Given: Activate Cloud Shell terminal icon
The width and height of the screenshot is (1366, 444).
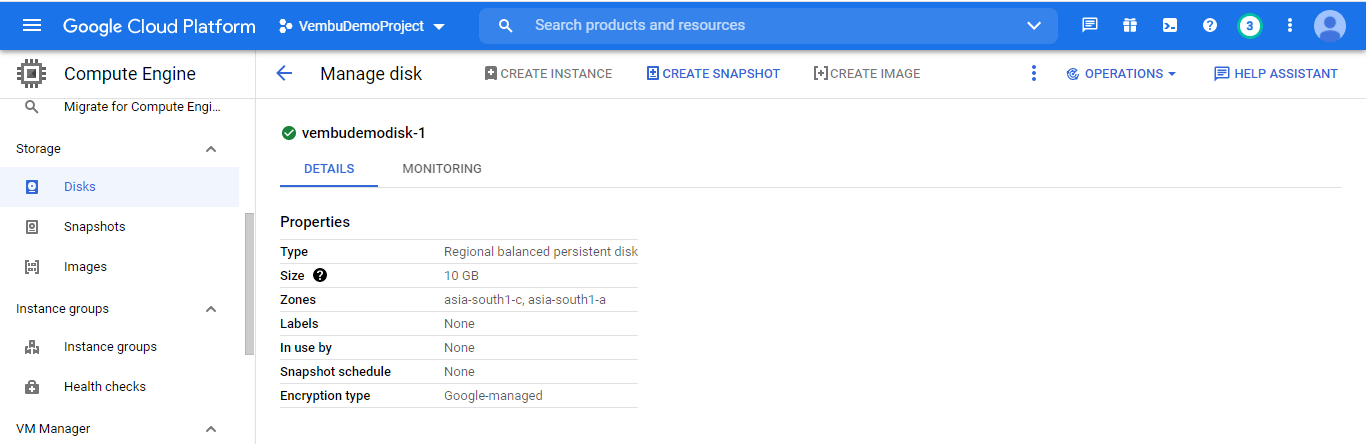Looking at the screenshot, I should coord(1170,25).
